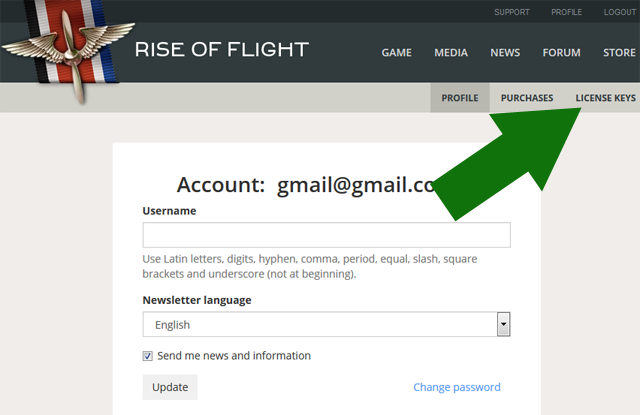640x415 pixels.
Task: Switch to the PURCHASES tab
Action: (527, 98)
